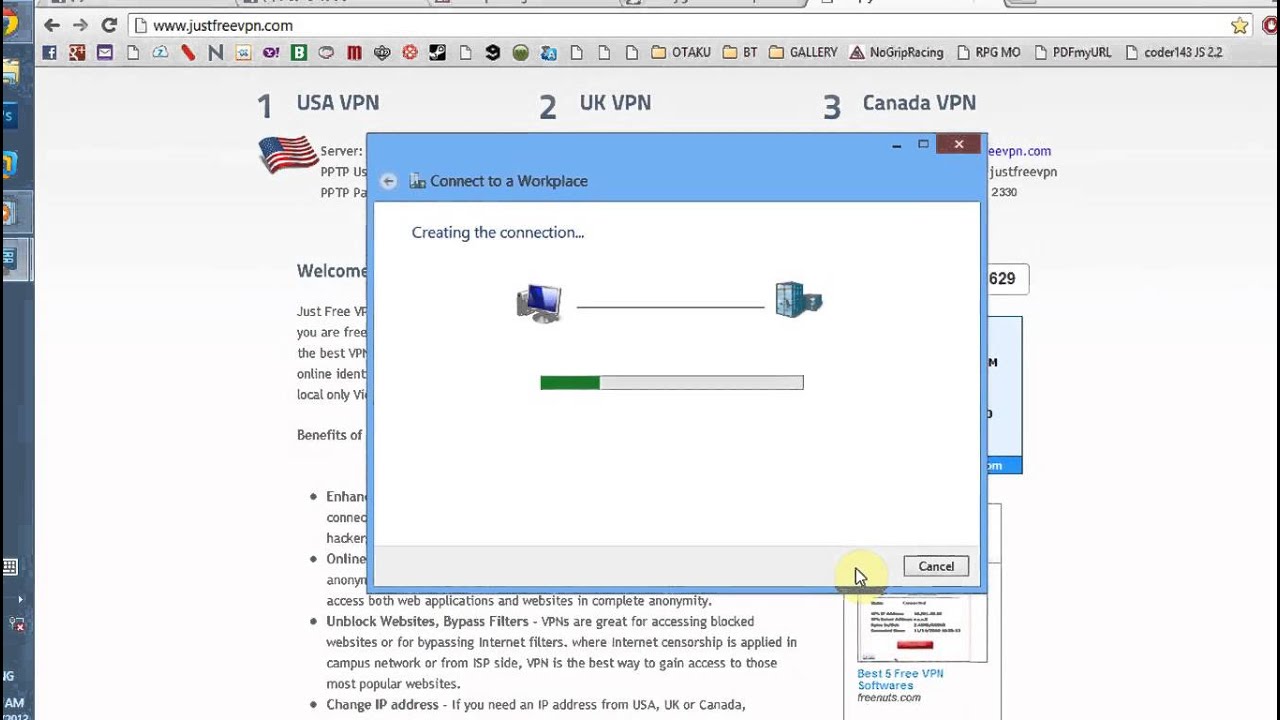Open the green B bookmark
The image size is (1280, 720).
[299, 52]
